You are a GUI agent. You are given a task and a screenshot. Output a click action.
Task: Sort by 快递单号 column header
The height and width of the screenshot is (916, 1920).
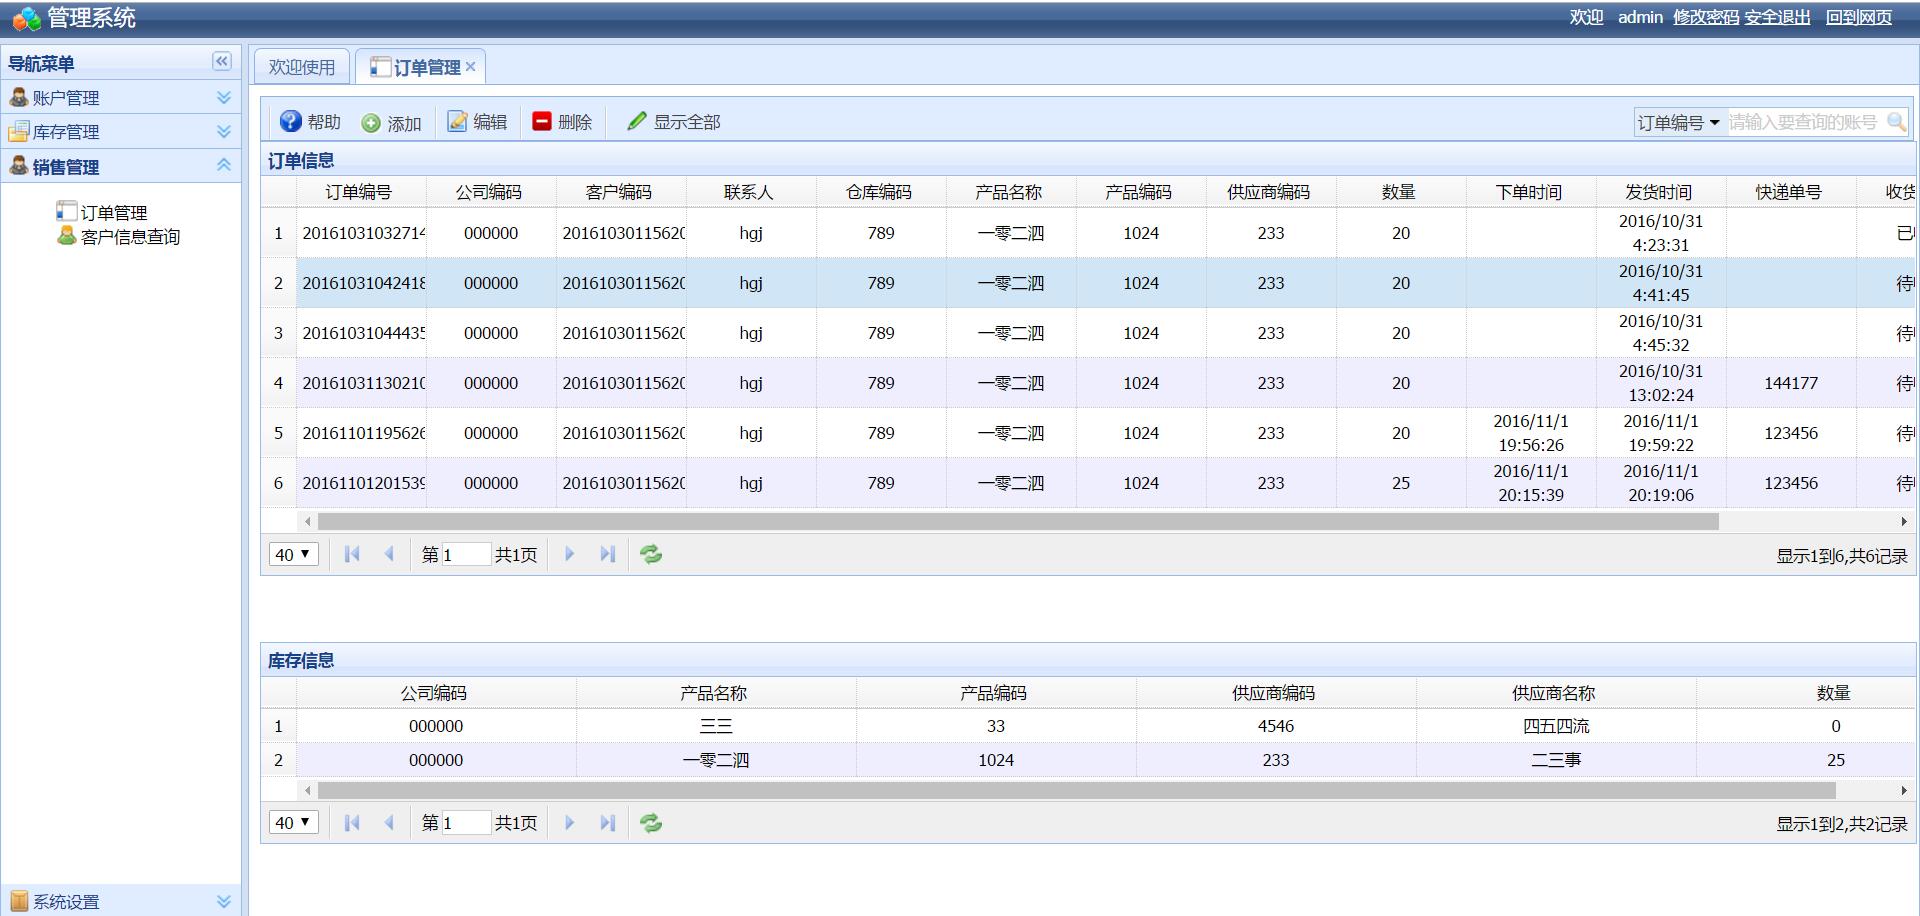pyautogui.click(x=1789, y=192)
